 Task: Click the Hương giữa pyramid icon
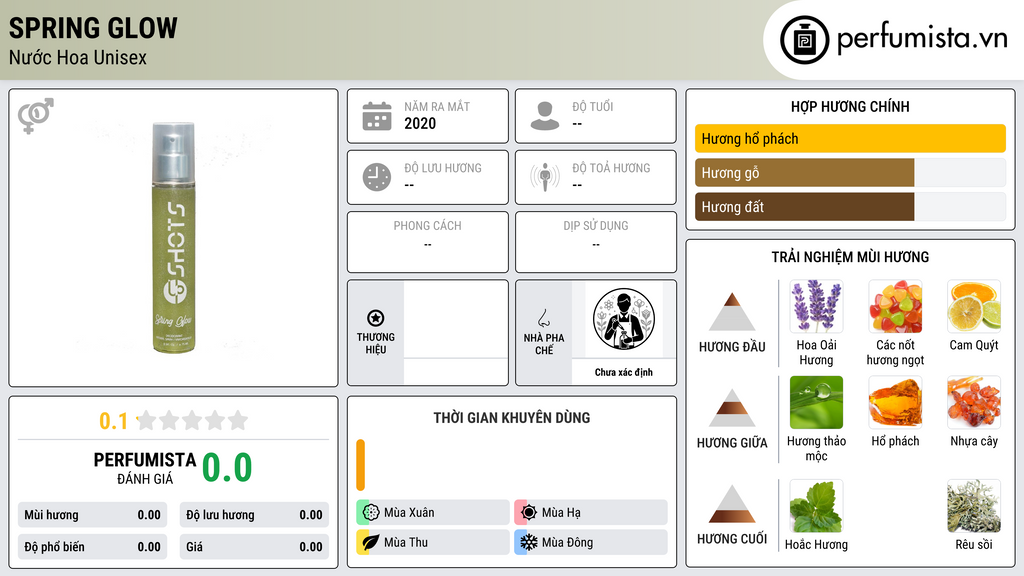point(732,408)
